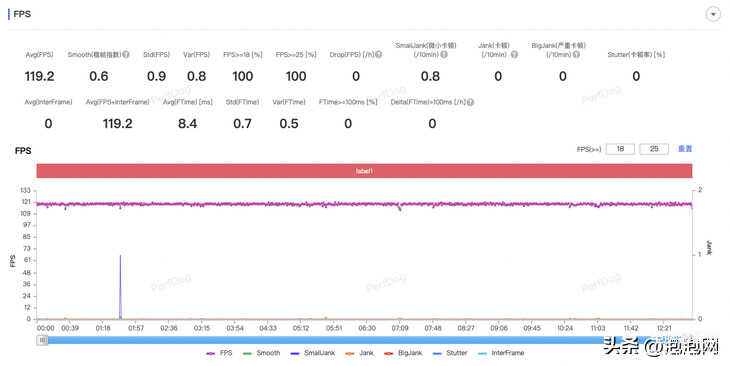Click the 12:21 time axis label
The image size is (730, 366).
[x=664, y=328]
